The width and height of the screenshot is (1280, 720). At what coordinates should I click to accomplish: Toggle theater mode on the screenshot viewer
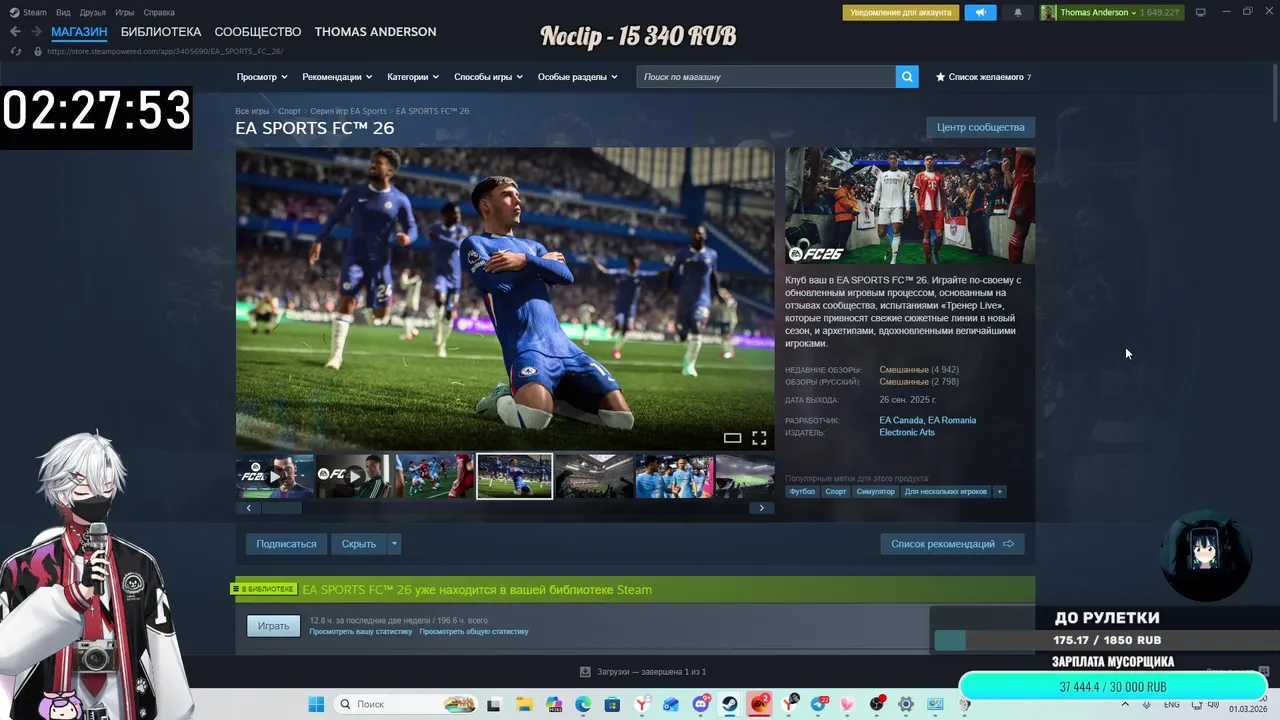pos(732,438)
